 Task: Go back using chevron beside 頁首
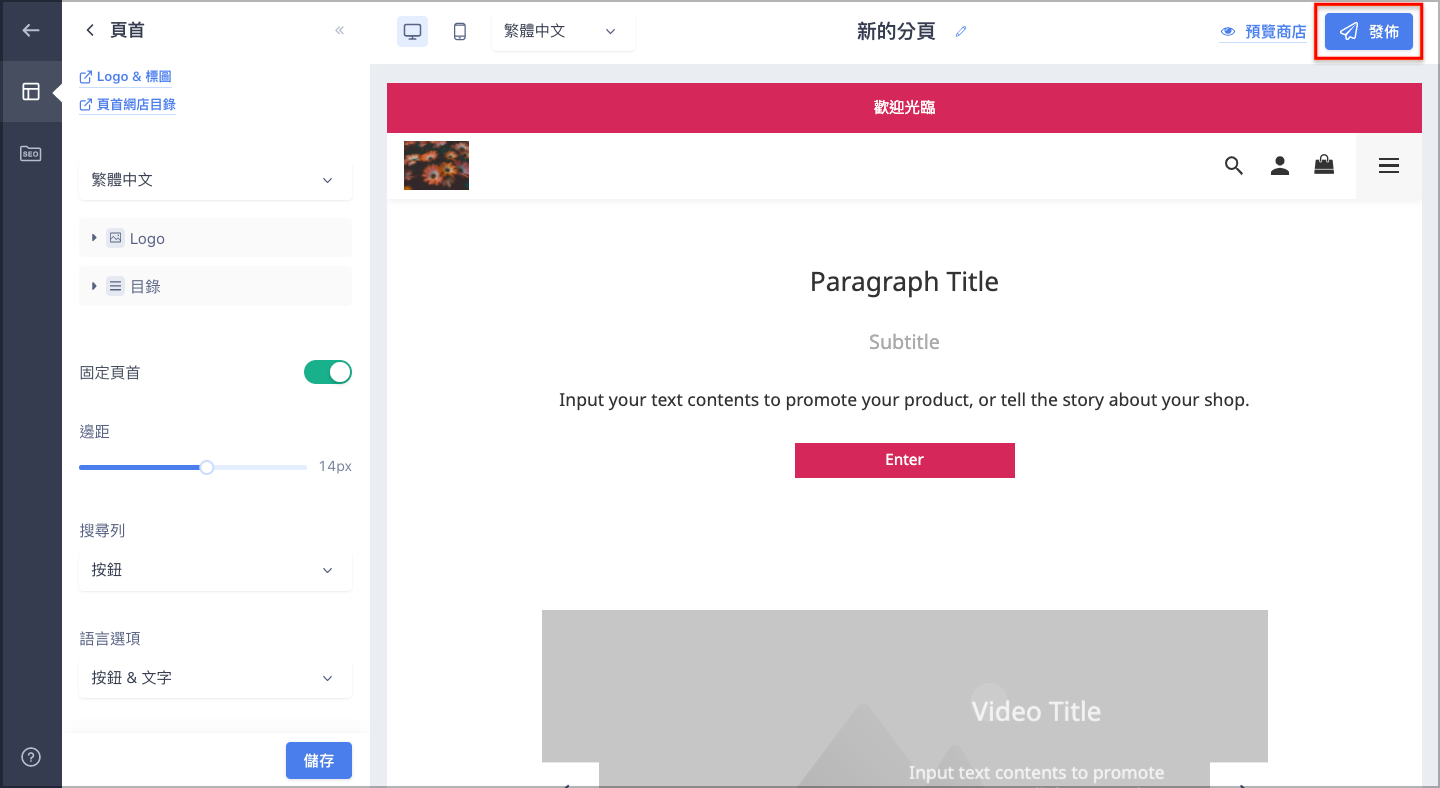coord(90,30)
